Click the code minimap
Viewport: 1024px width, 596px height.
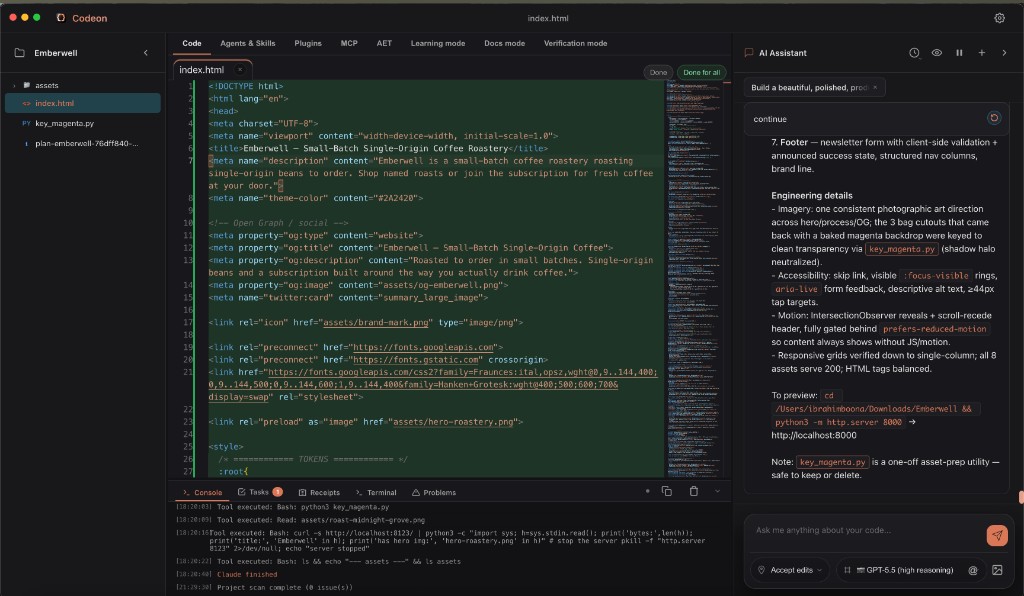[693, 277]
